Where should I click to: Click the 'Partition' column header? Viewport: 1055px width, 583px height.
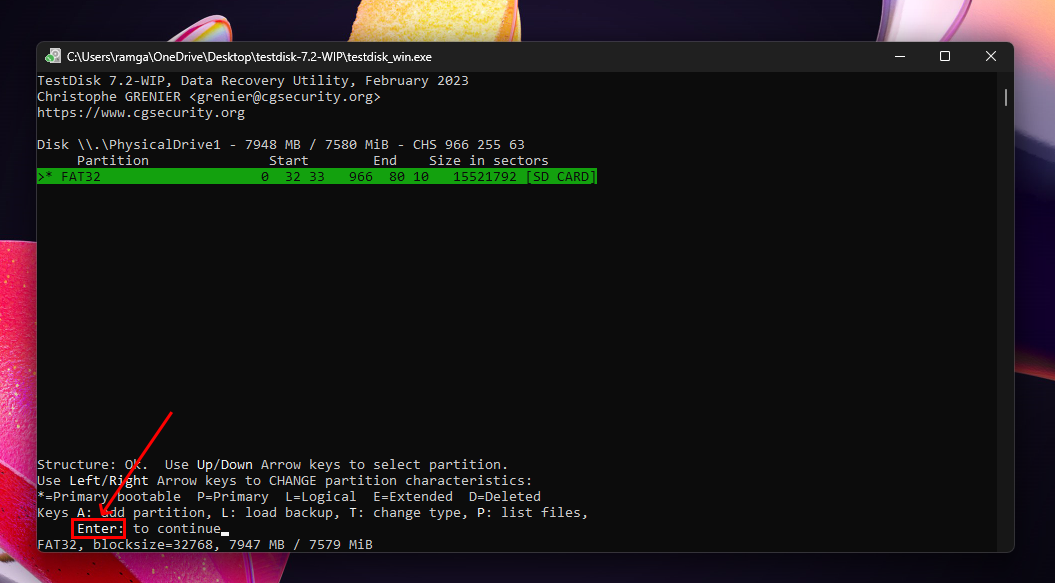[112, 160]
